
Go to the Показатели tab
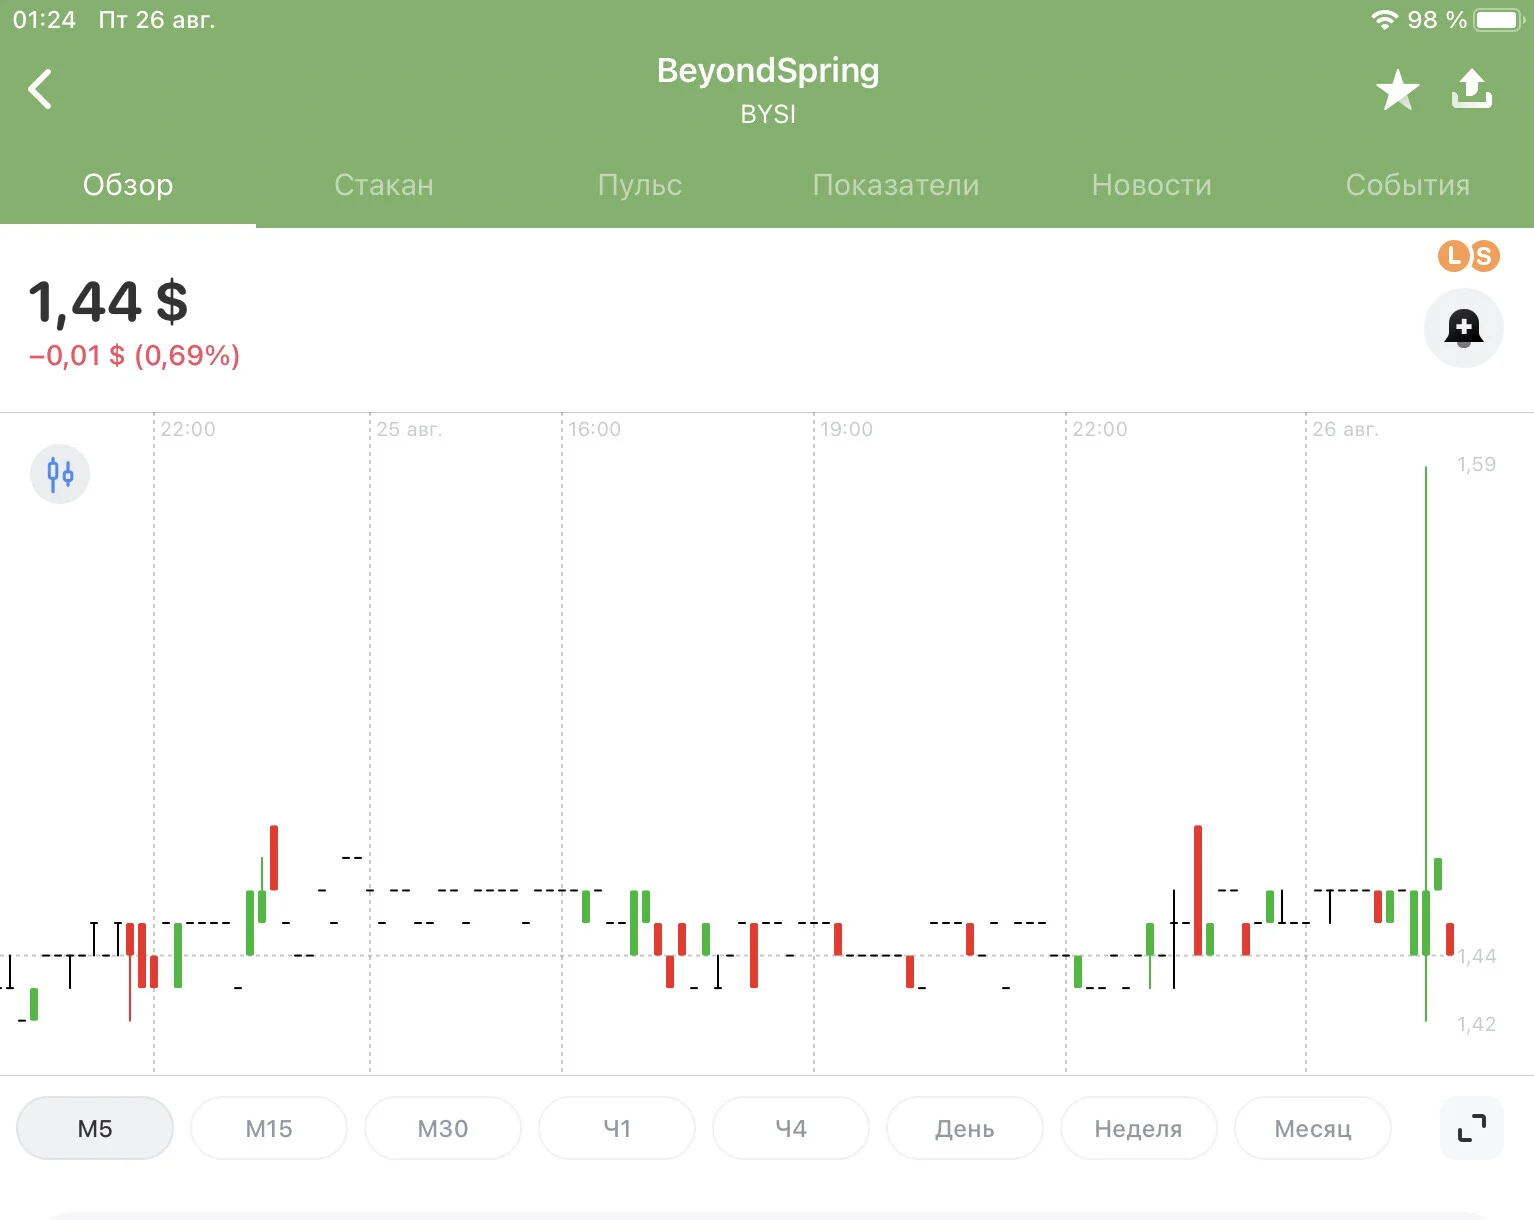pos(896,185)
